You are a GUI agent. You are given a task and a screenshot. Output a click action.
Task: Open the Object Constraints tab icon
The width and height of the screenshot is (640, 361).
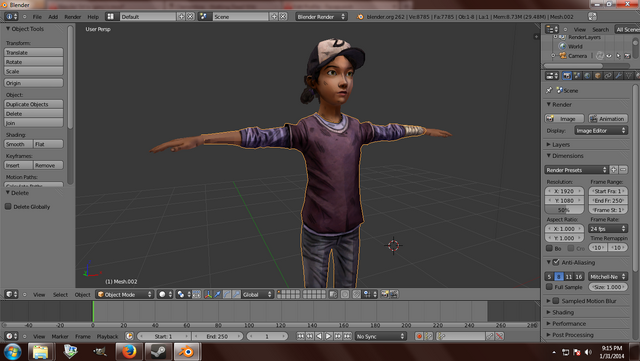point(608,76)
